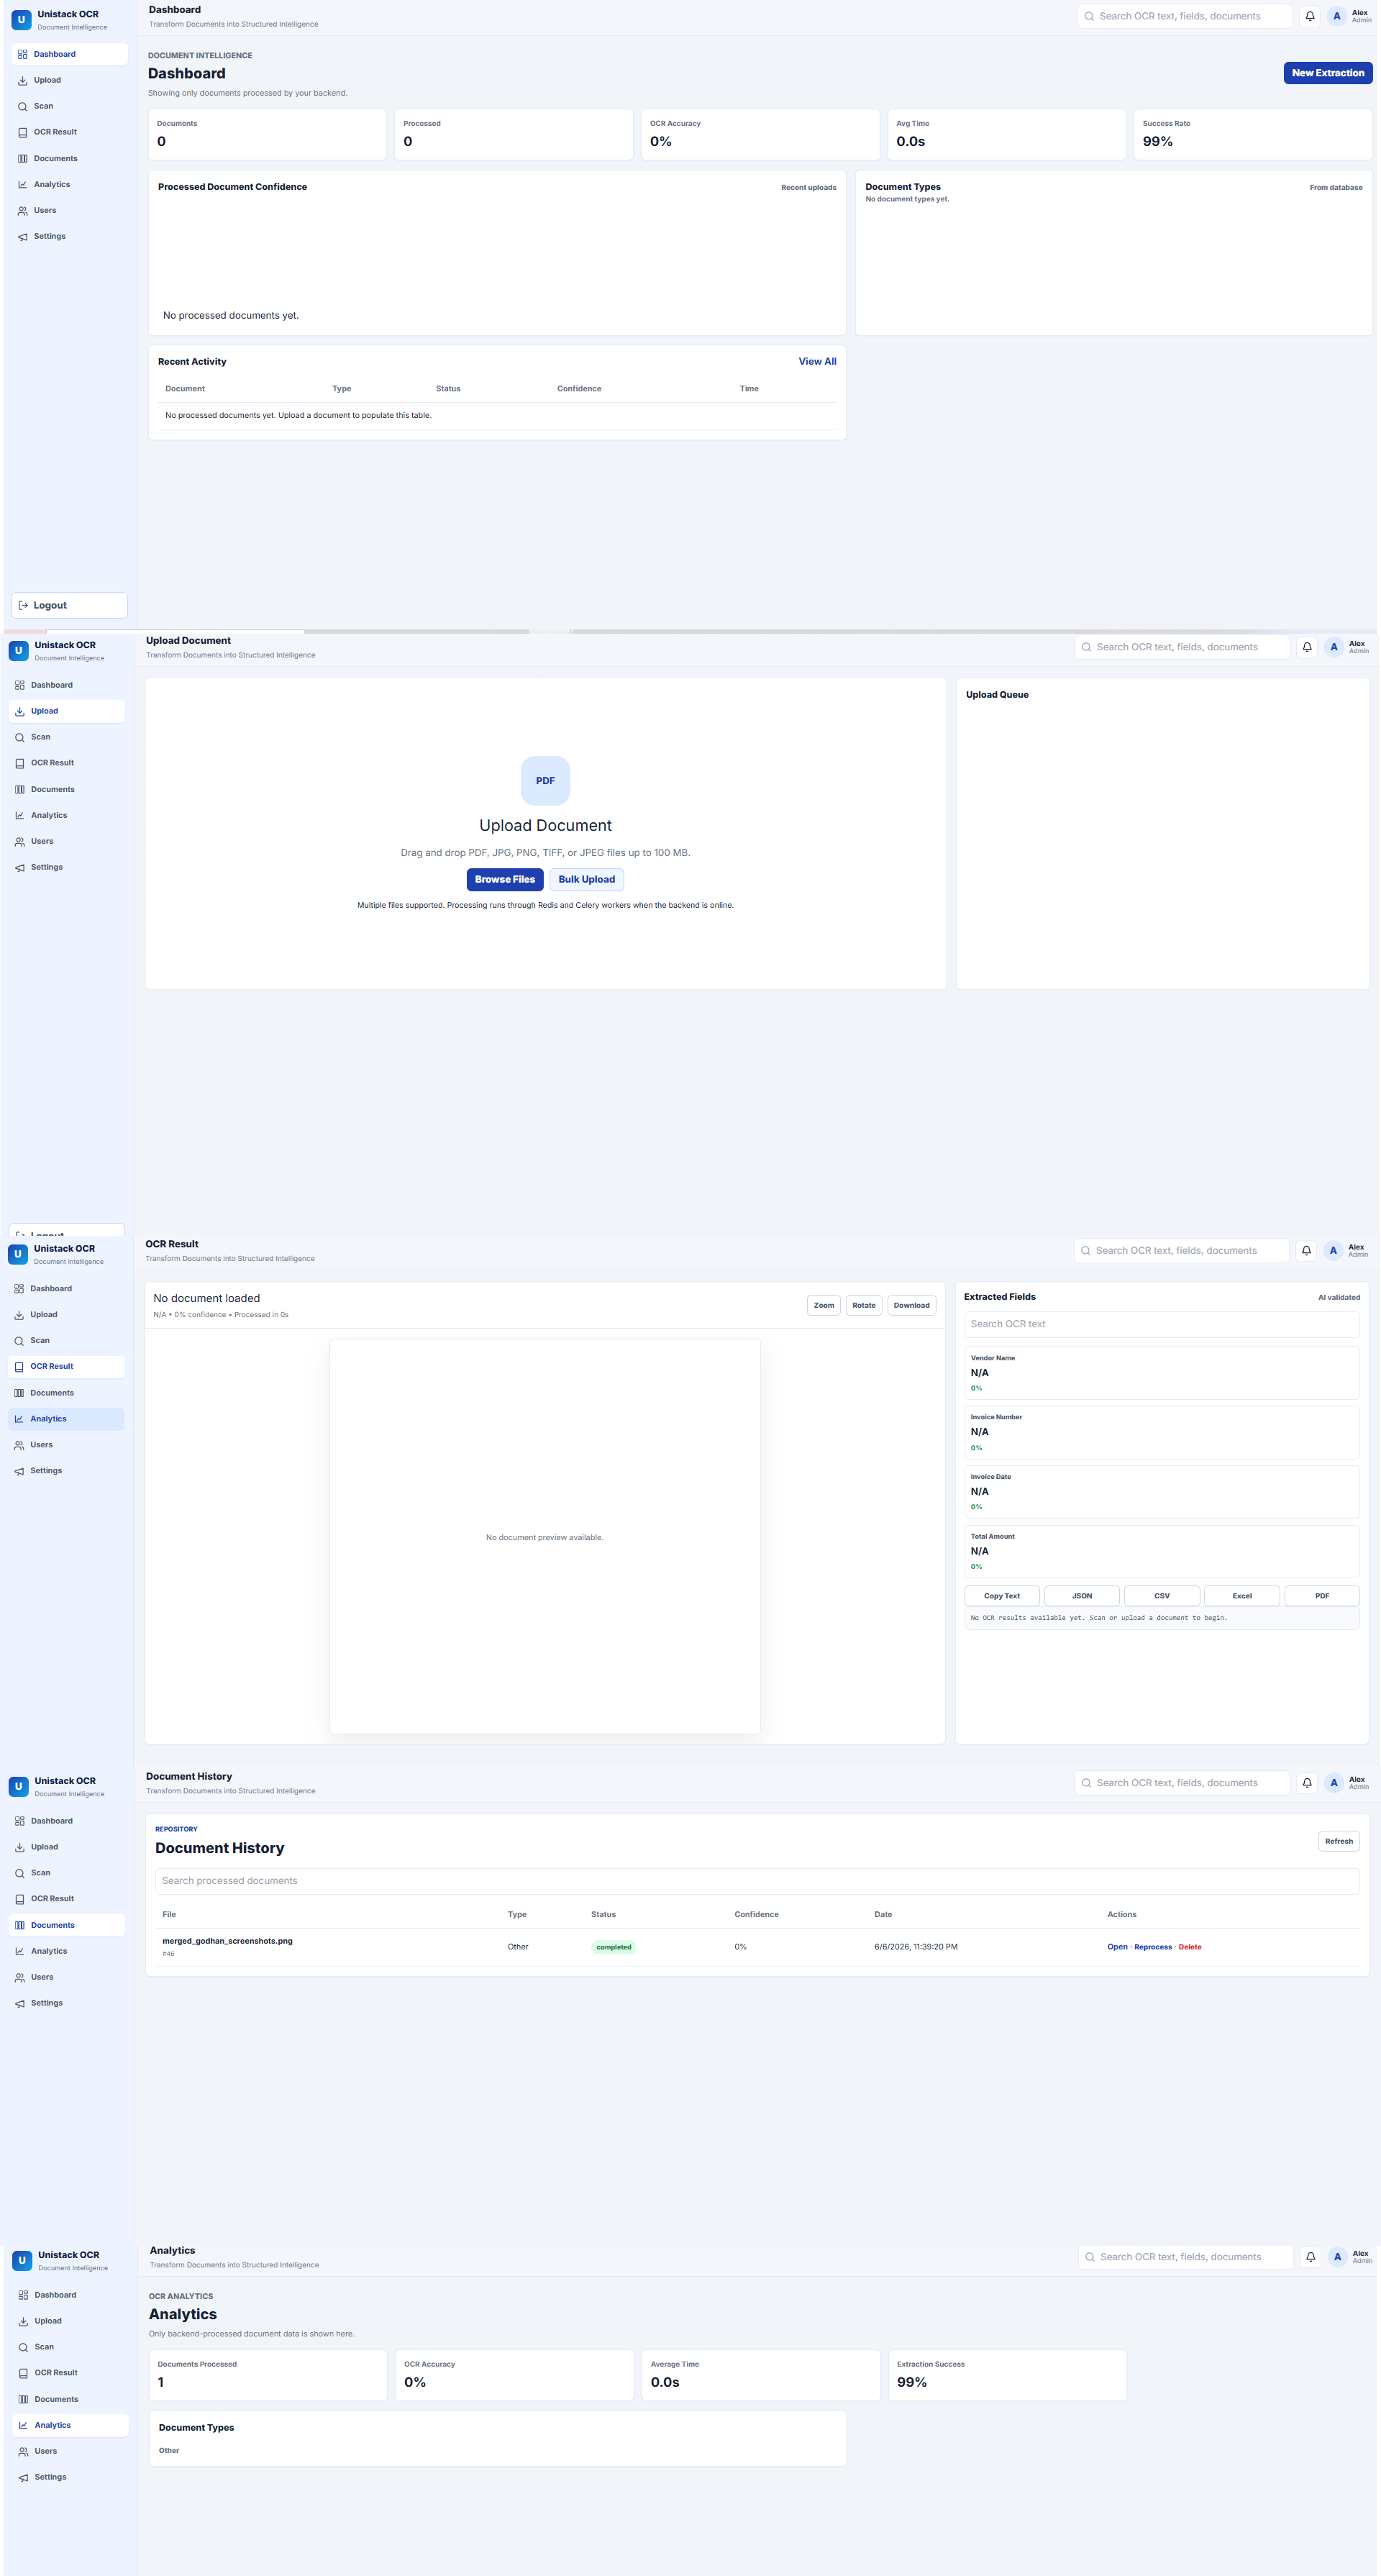Click the PDF icon above the Upload Document heading

pyautogui.click(x=545, y=780)
